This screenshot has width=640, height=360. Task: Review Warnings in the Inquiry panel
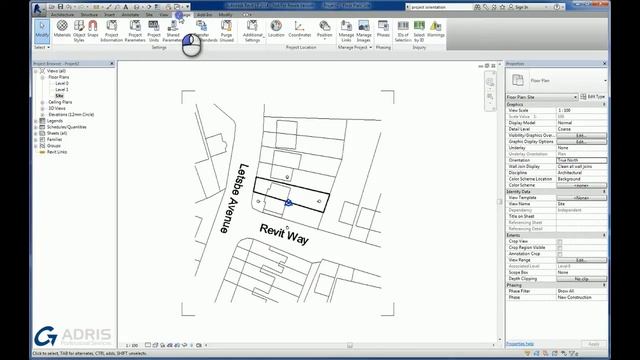(436, 29)
